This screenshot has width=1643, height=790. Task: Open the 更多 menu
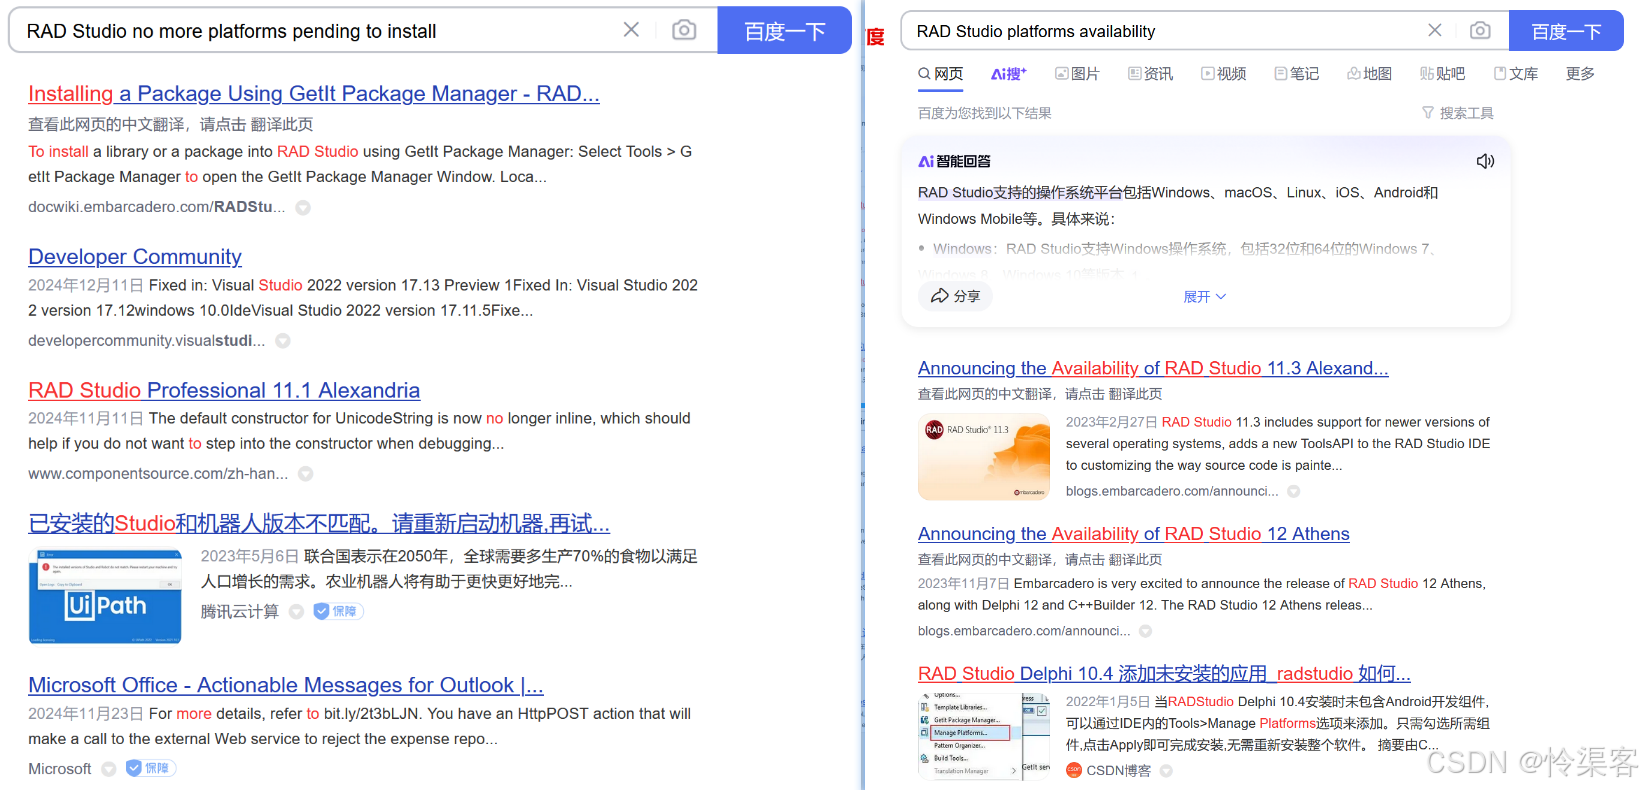pos(1580,73)
